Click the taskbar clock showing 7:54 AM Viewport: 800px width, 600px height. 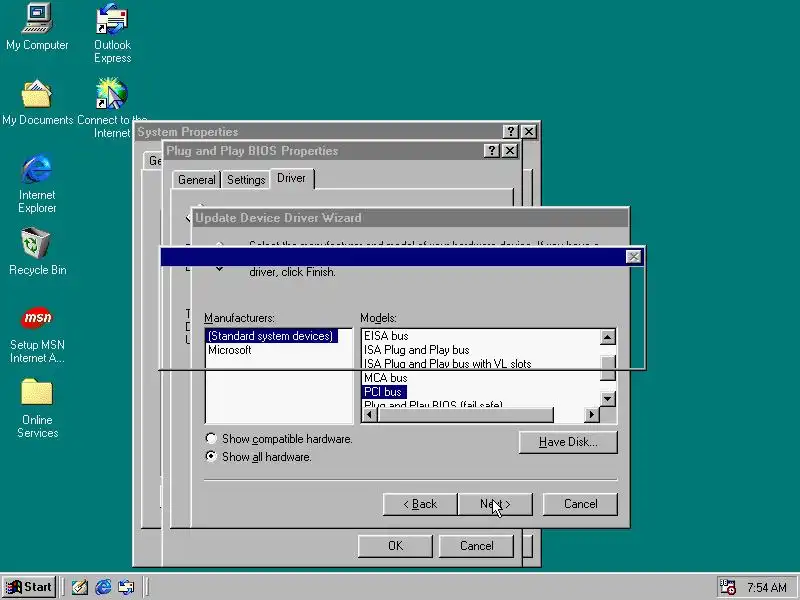pyautogui.click(x=767, y=588)
